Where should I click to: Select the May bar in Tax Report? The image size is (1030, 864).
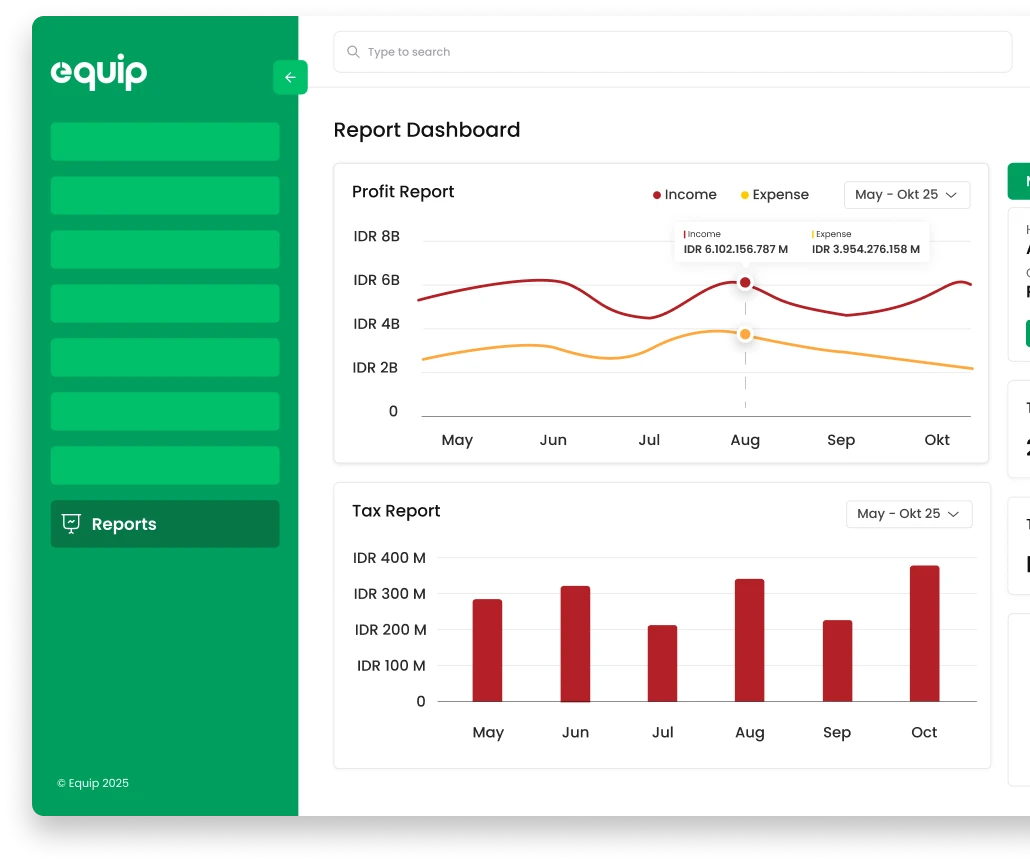click(x=487, y=650)
